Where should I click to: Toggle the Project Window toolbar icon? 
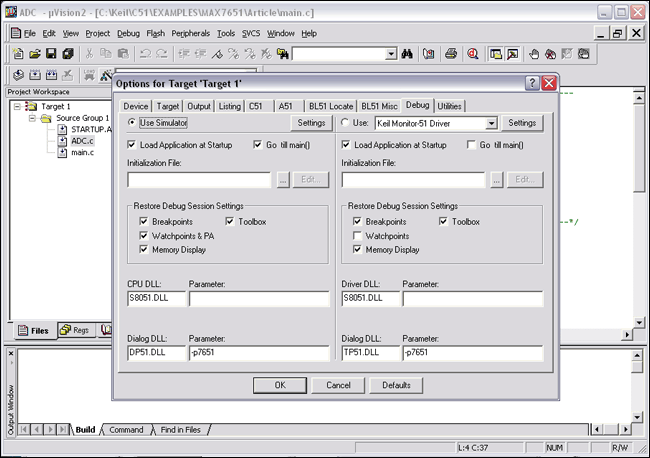point(496,54)
